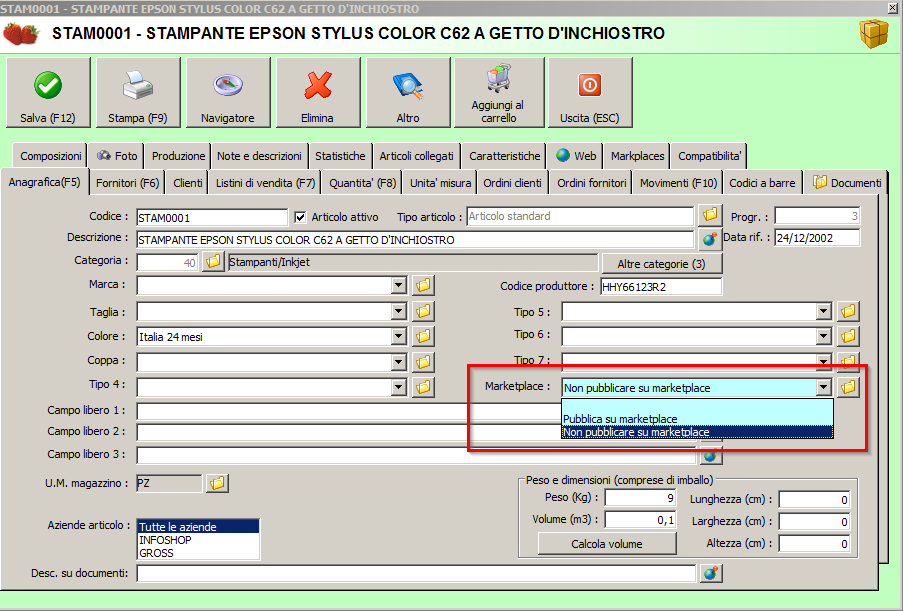The image size is (903, 611).
Task: Open the Navigatore compass button
Action: (228, 92)
